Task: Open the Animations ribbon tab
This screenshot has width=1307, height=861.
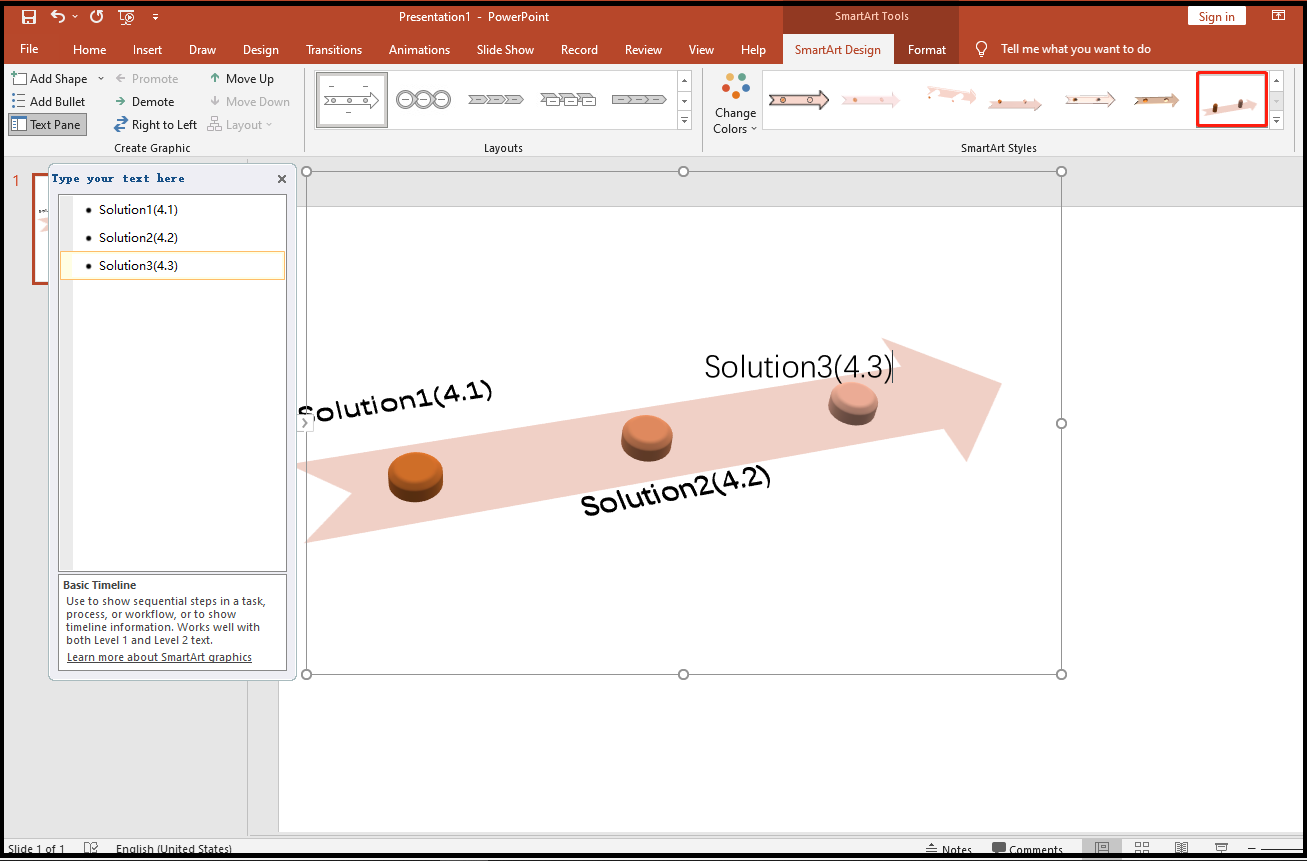Action: pyautogui.click(x=419, y=49)
